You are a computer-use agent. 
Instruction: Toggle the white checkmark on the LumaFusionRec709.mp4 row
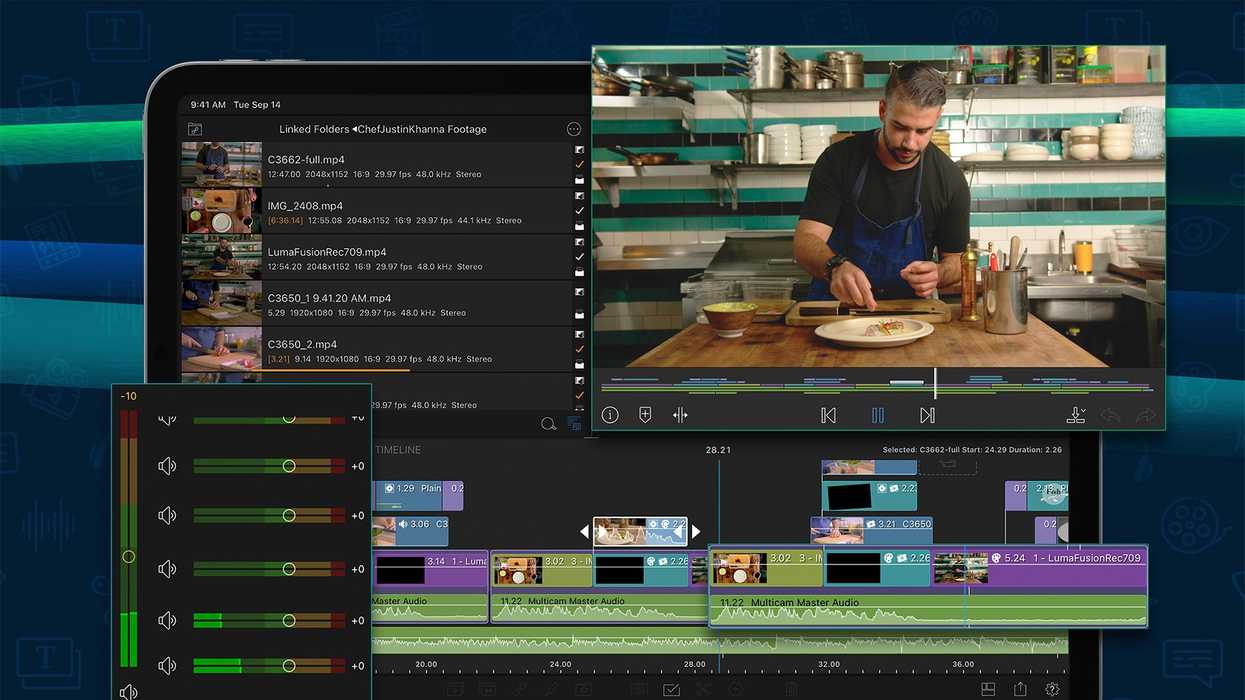coord(579,257)
